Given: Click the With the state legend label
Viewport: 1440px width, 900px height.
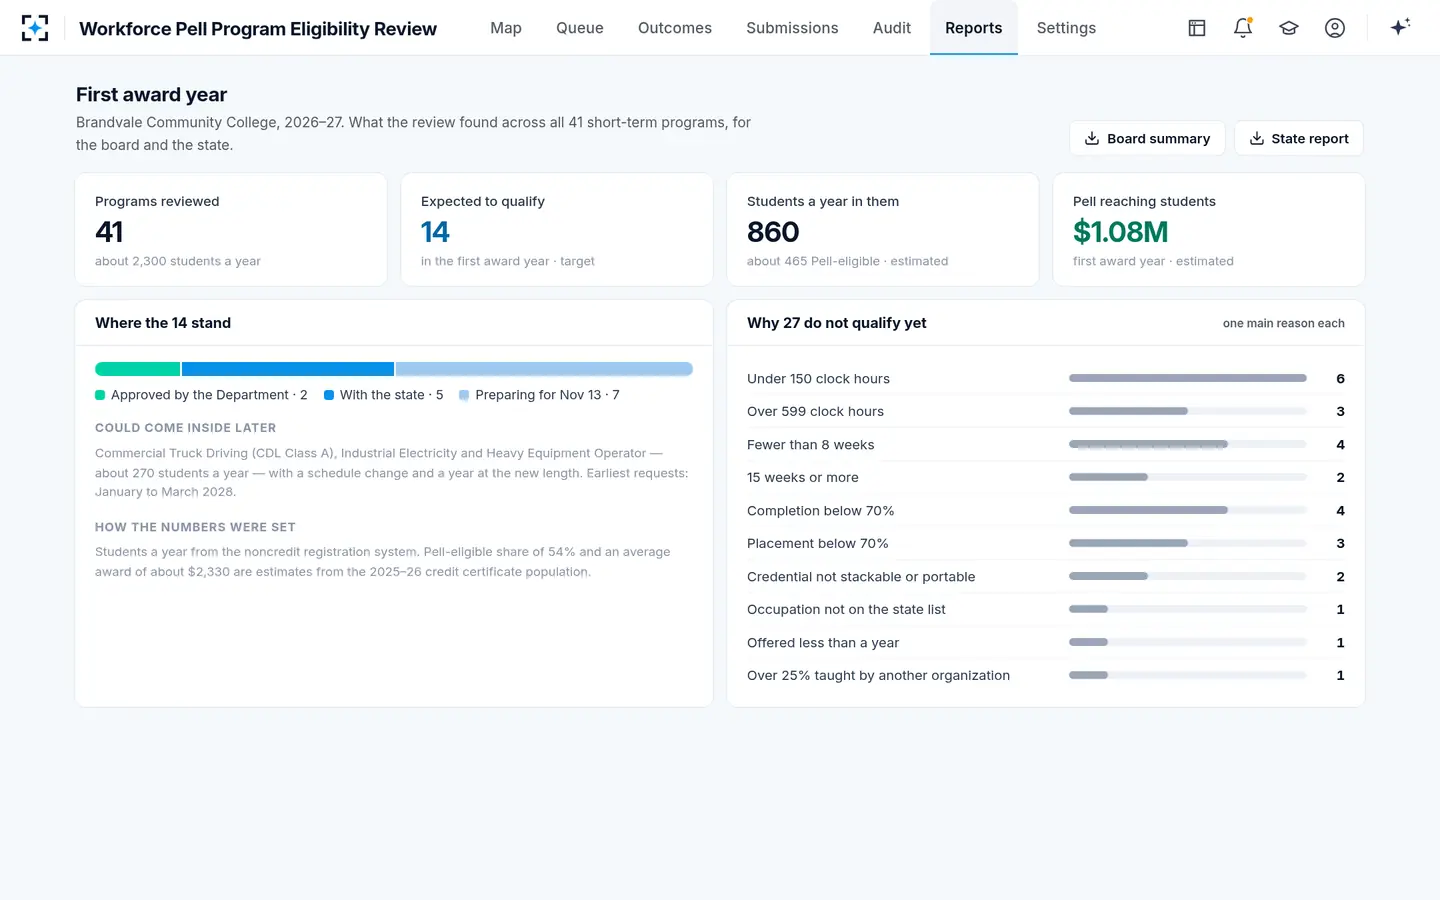Looking at the screenshot, I should click(x=383, y=395).
